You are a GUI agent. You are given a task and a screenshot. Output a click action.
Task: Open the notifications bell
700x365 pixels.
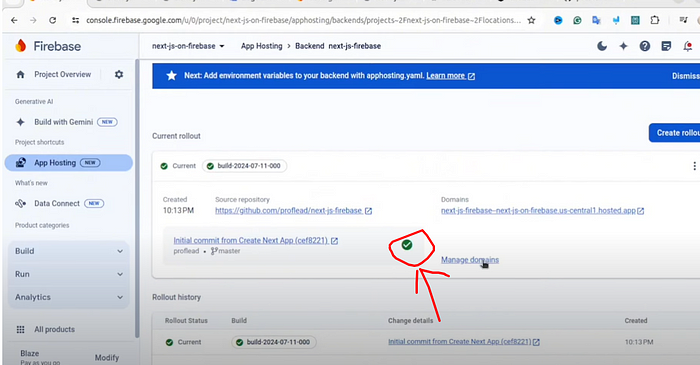click(x=688, y=46)
